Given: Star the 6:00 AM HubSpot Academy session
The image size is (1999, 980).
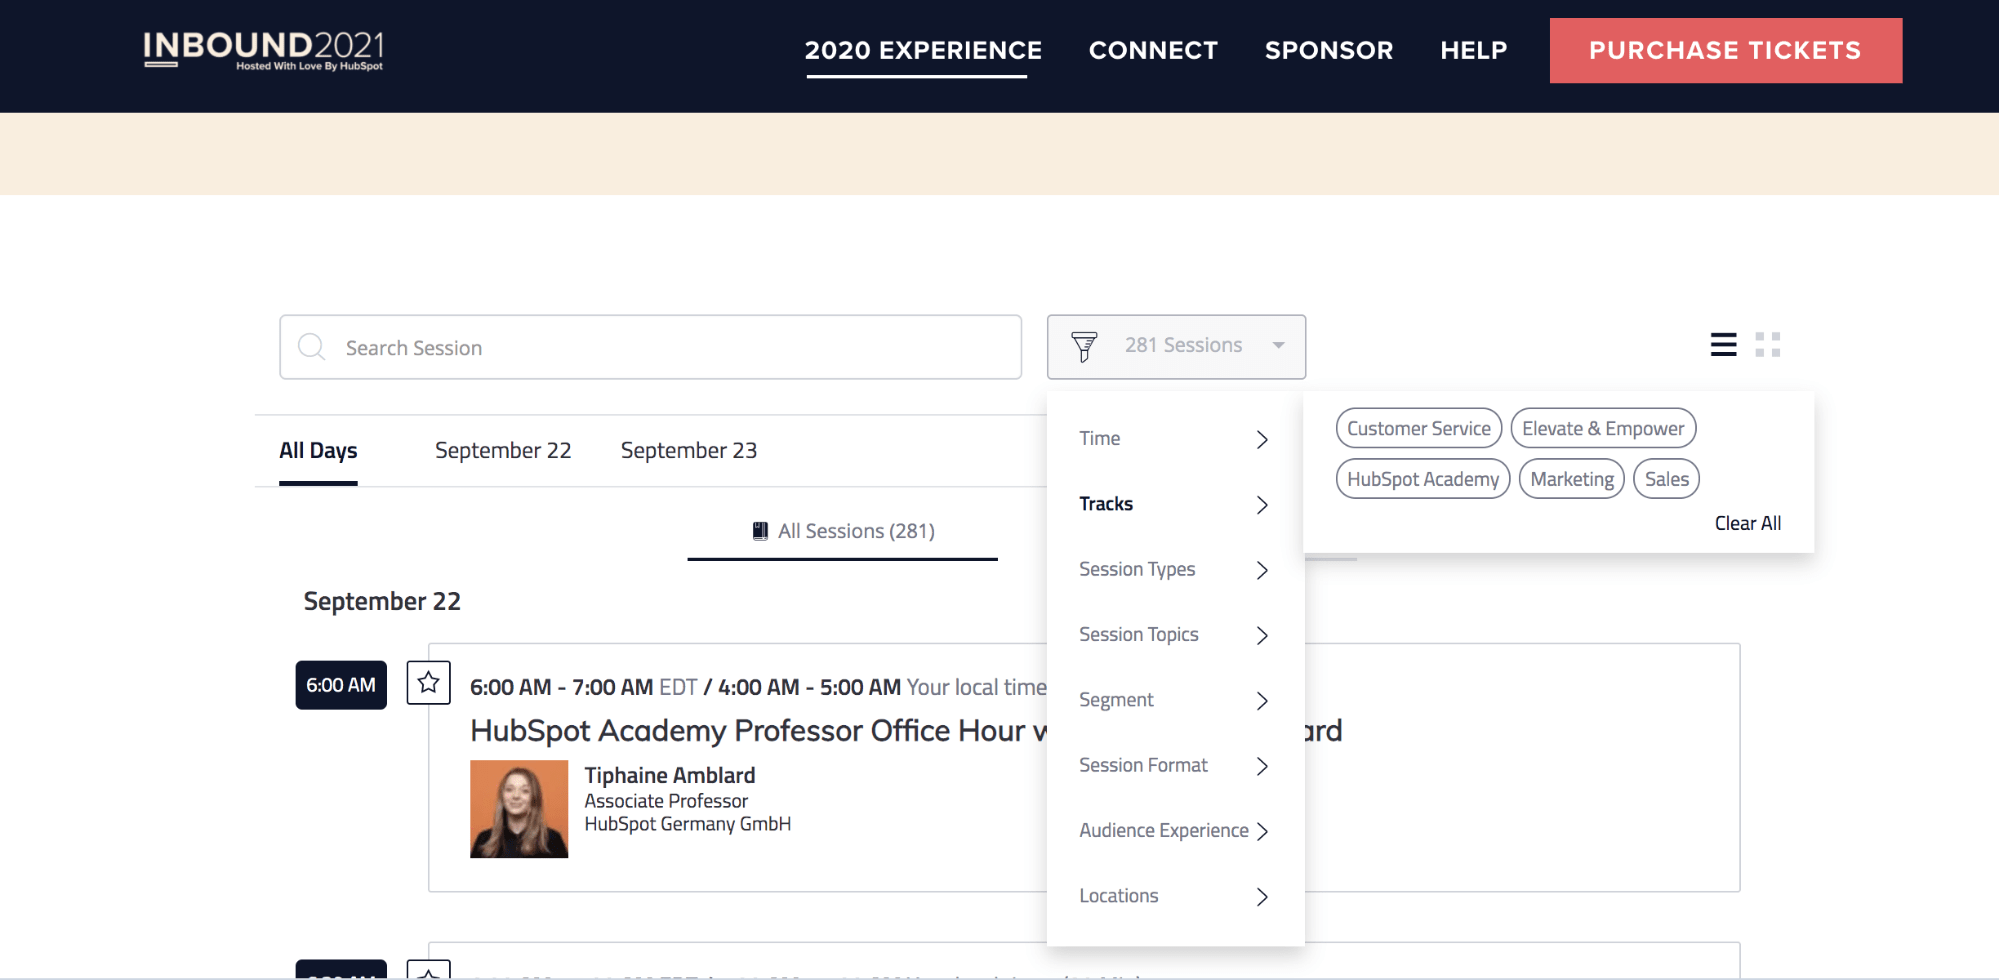Looking at the screenshot, I should [428, 683].
